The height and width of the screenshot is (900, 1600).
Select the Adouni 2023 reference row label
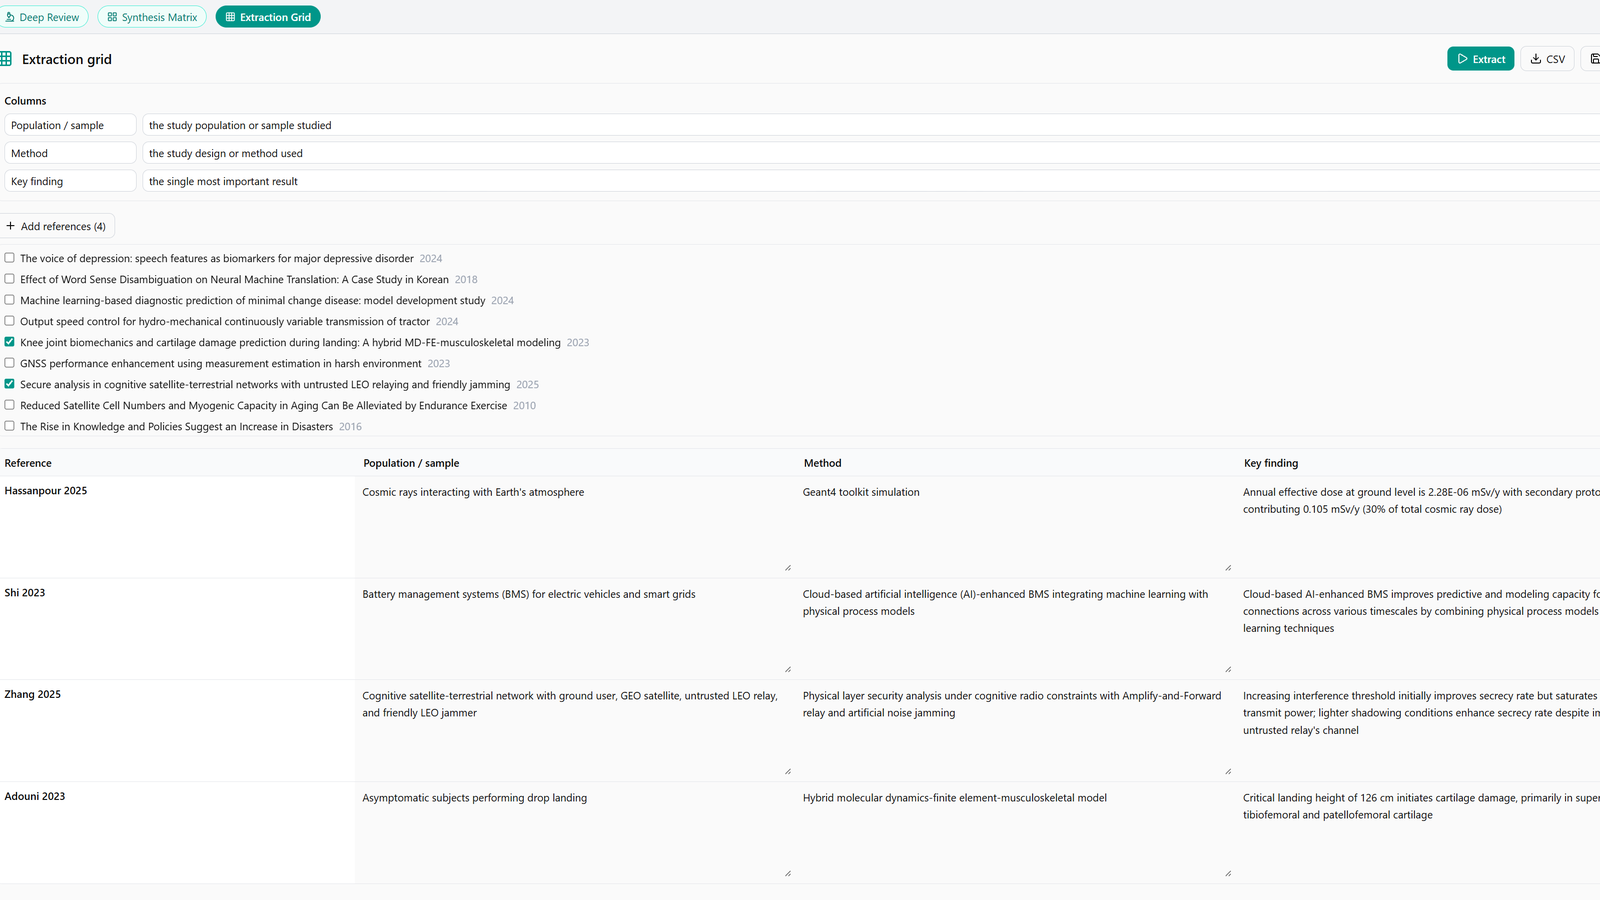coord(35,797)
